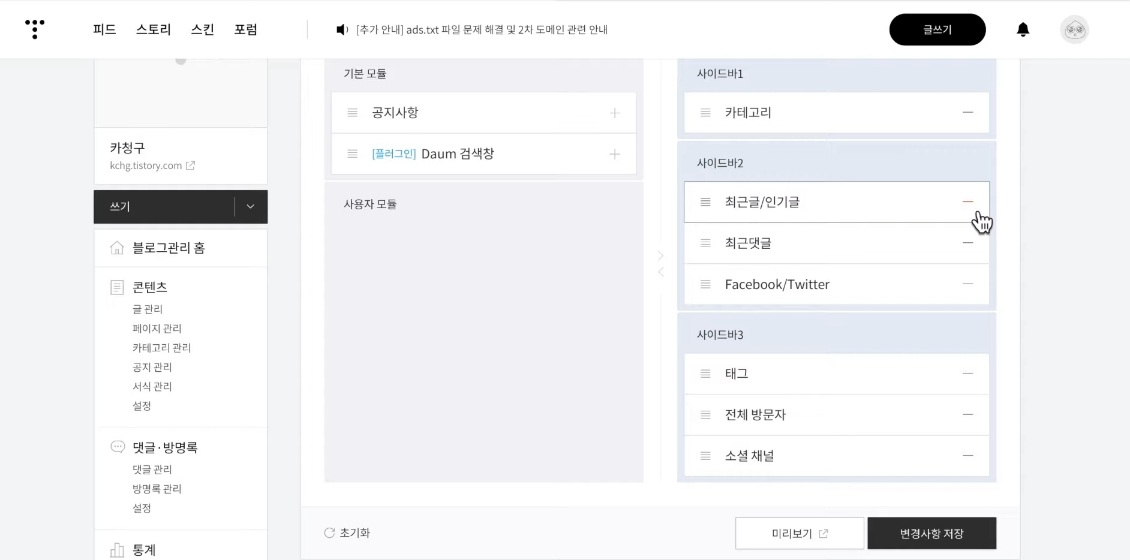Open the 피드 menu

click(x=104, y=30)
